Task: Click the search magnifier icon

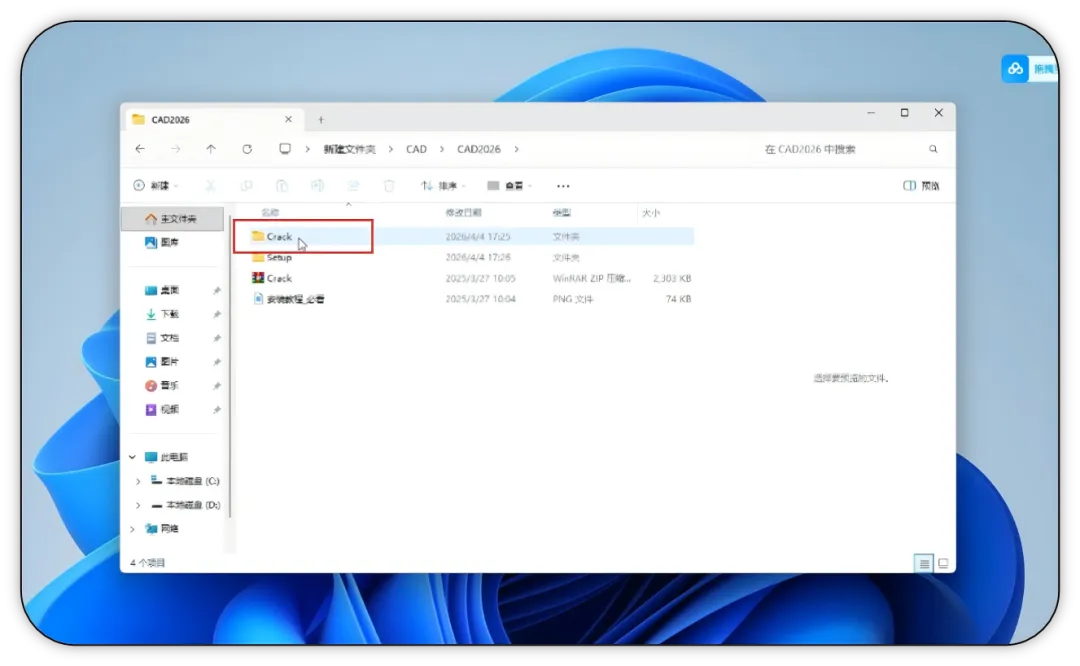Action: (x=933, y=149)
